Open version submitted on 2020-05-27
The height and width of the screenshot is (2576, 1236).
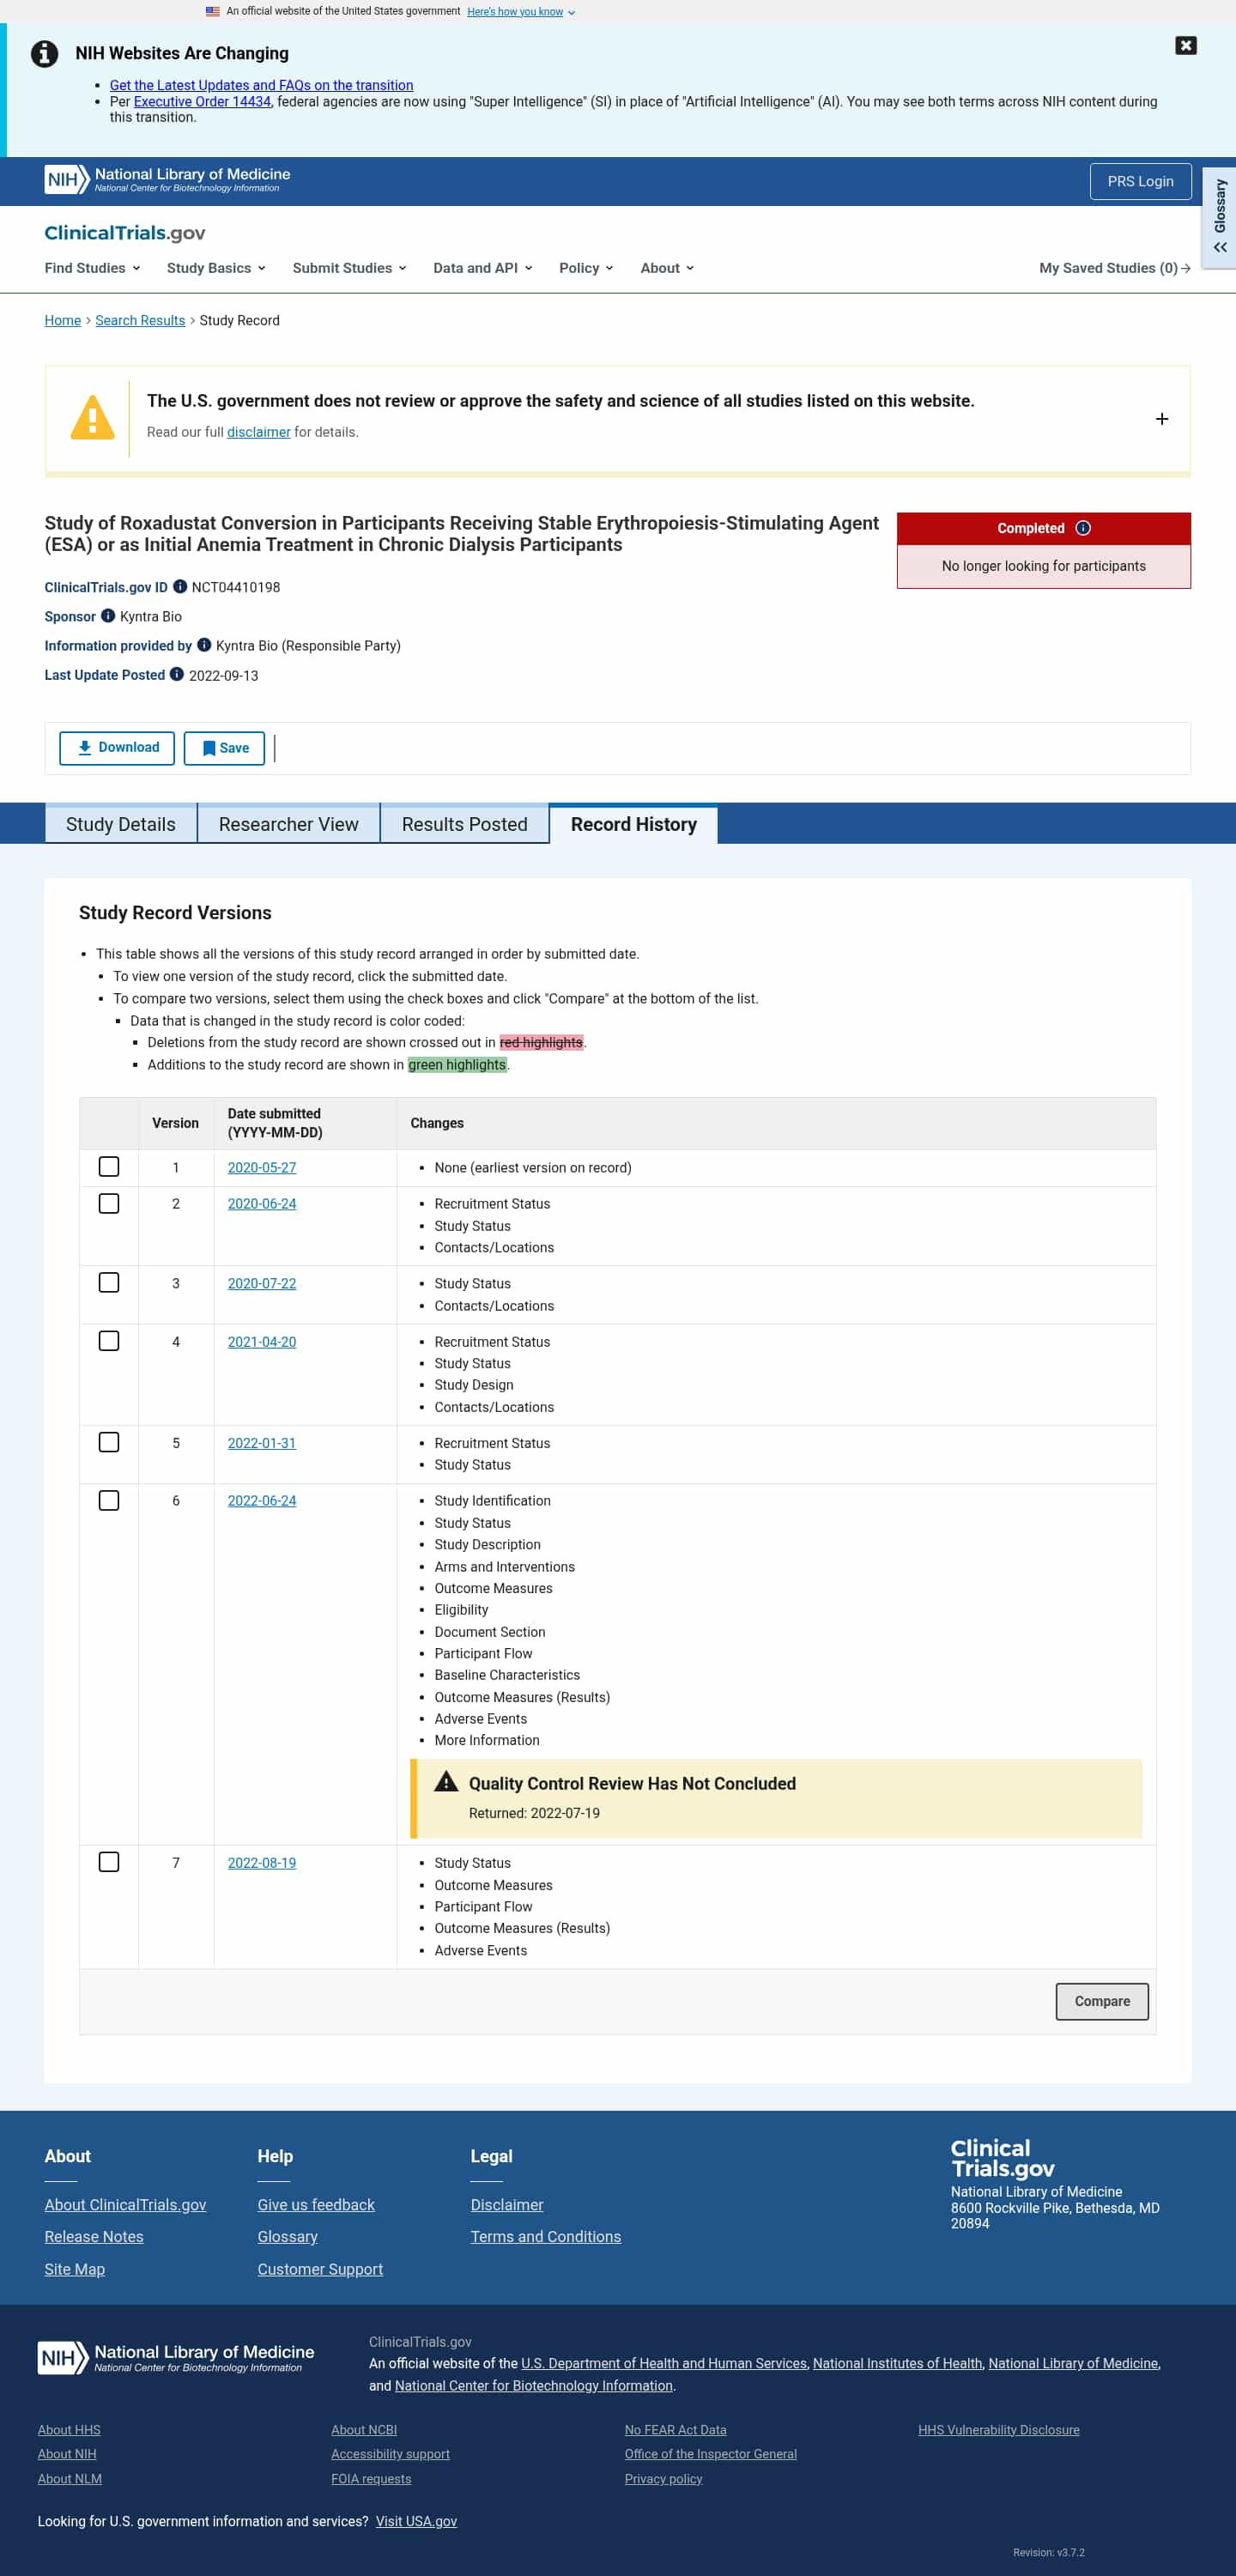pos(262,1167)
